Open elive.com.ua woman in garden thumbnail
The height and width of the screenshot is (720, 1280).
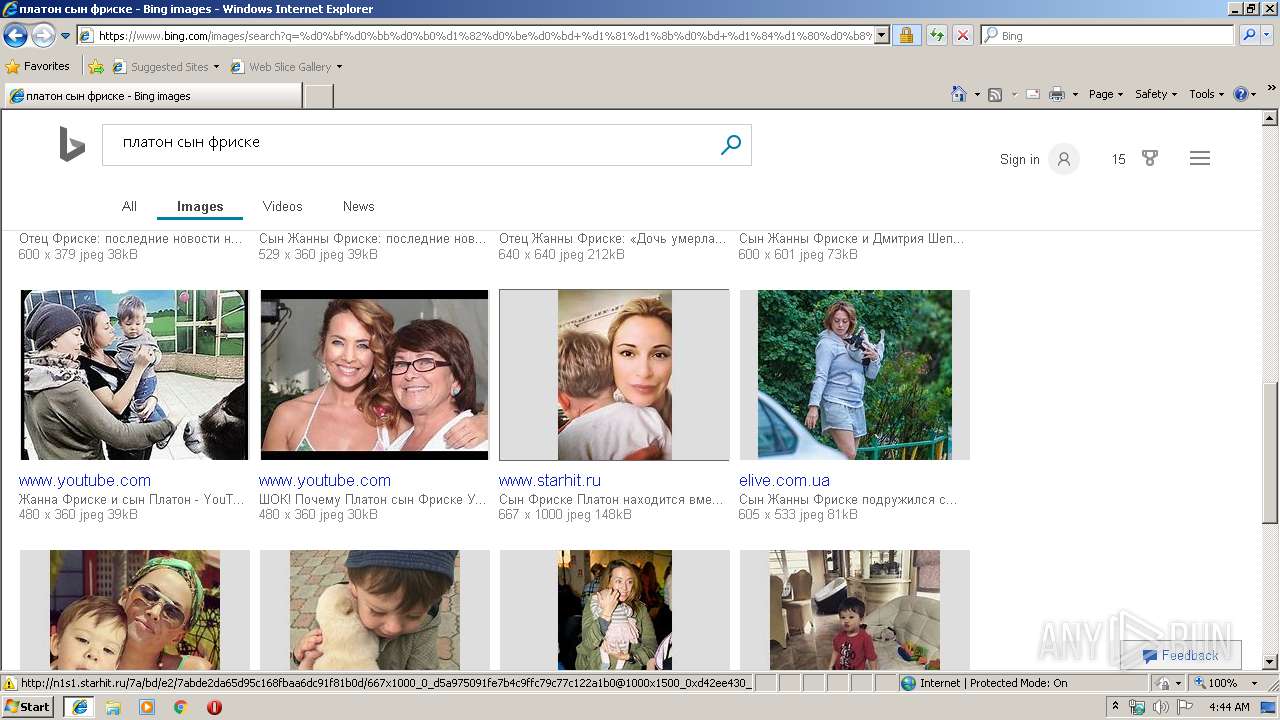click(854, 375)
